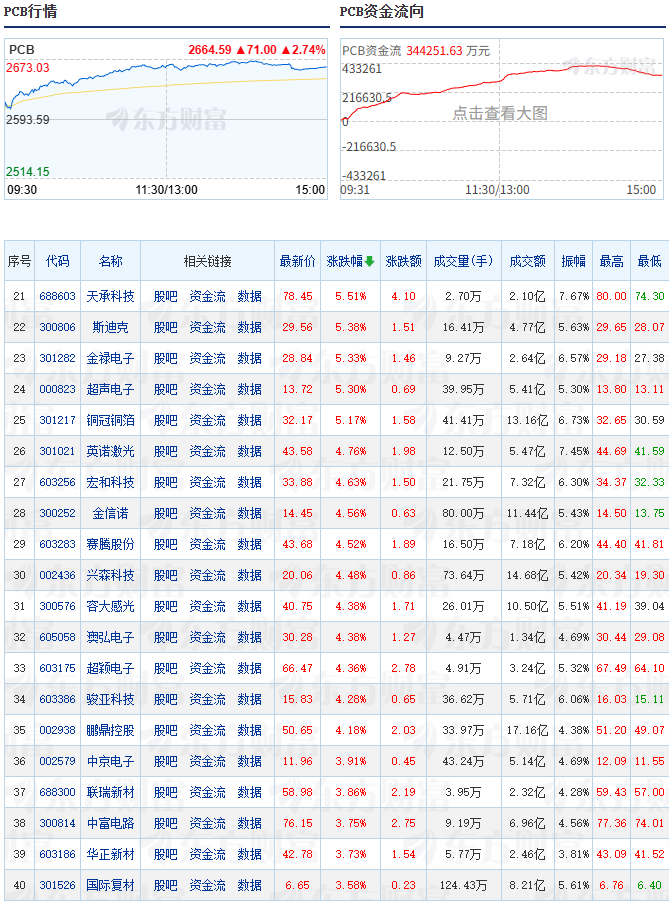
Task: Open stock code 688603
Action: [x=58, y=296]
